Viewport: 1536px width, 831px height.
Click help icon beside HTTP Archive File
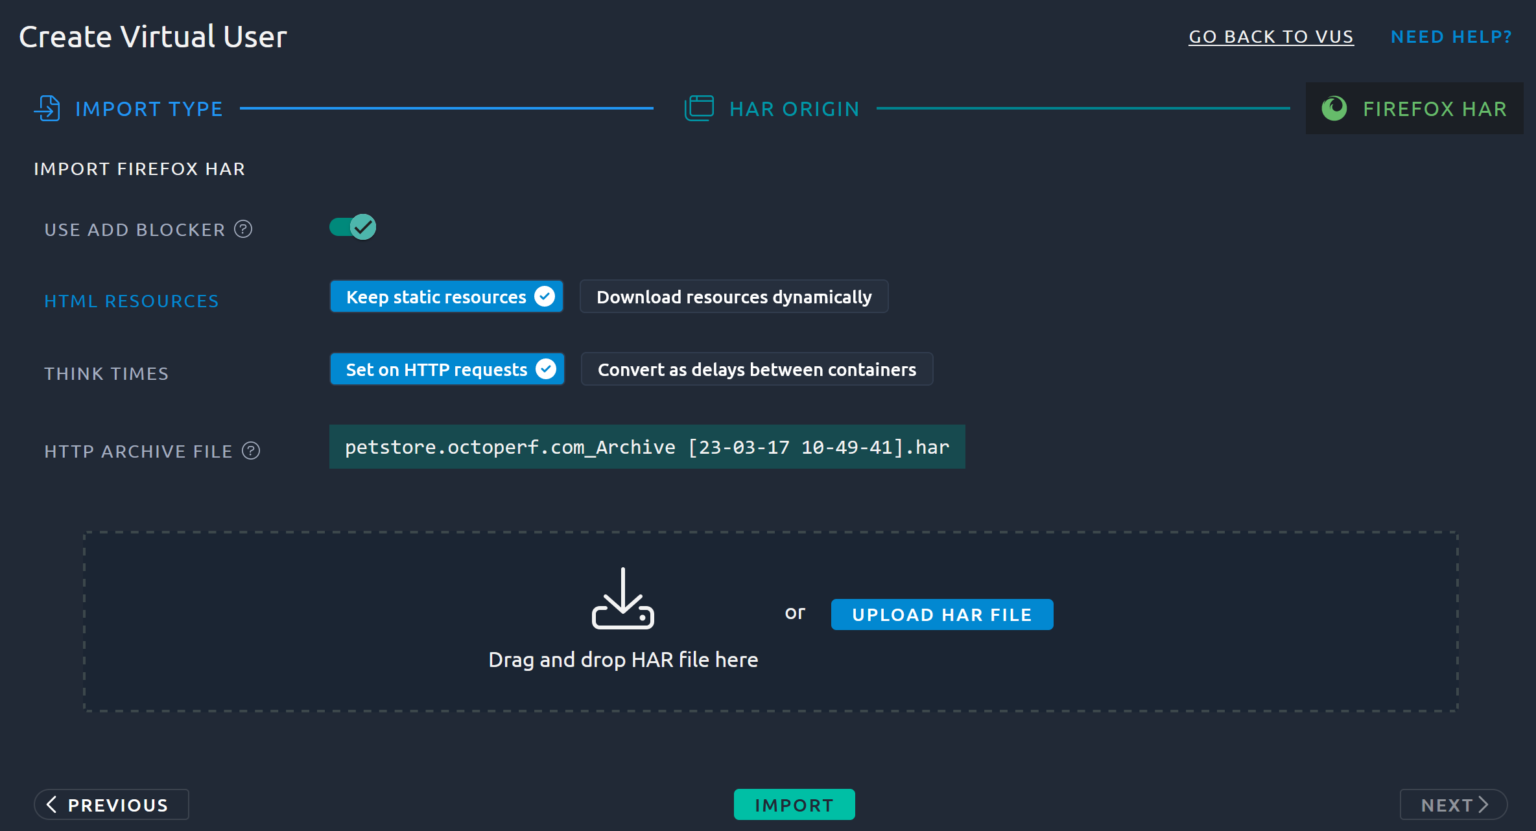tap(251, 451)
